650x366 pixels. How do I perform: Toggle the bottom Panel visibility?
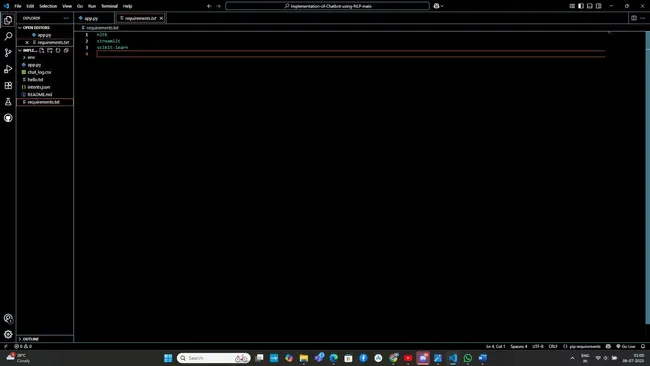click(x=589, y=6)
